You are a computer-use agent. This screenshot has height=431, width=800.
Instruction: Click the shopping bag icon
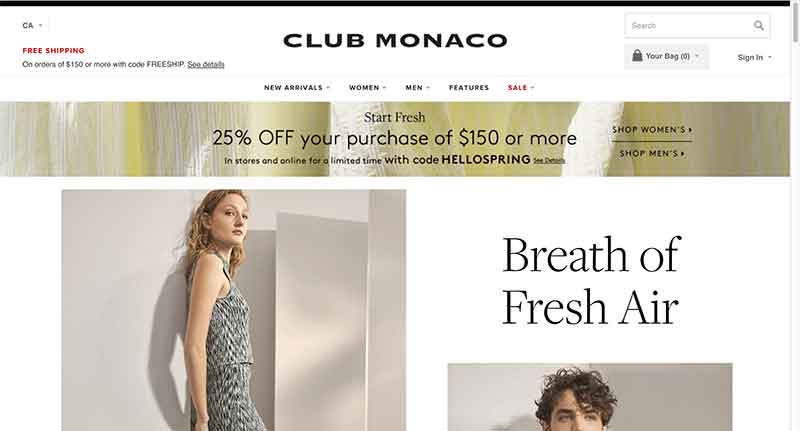coord(637,55)
